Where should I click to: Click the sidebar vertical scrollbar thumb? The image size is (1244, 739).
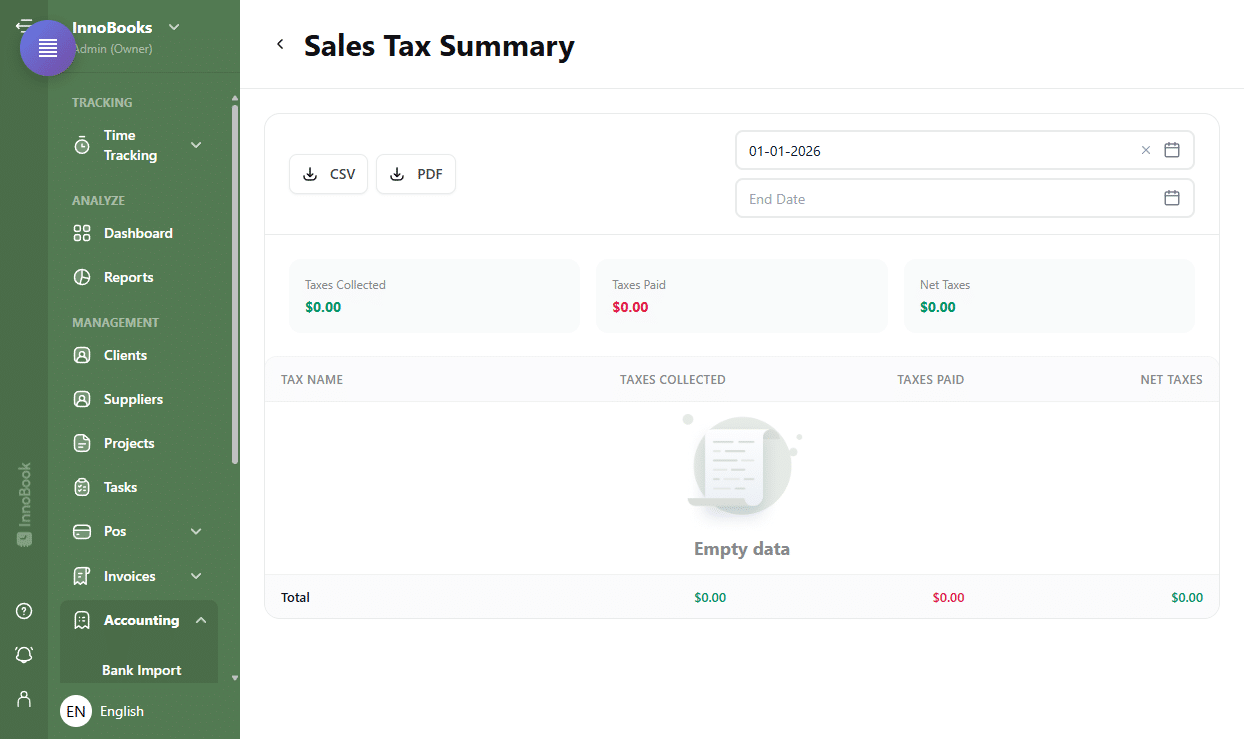point(235,284)
